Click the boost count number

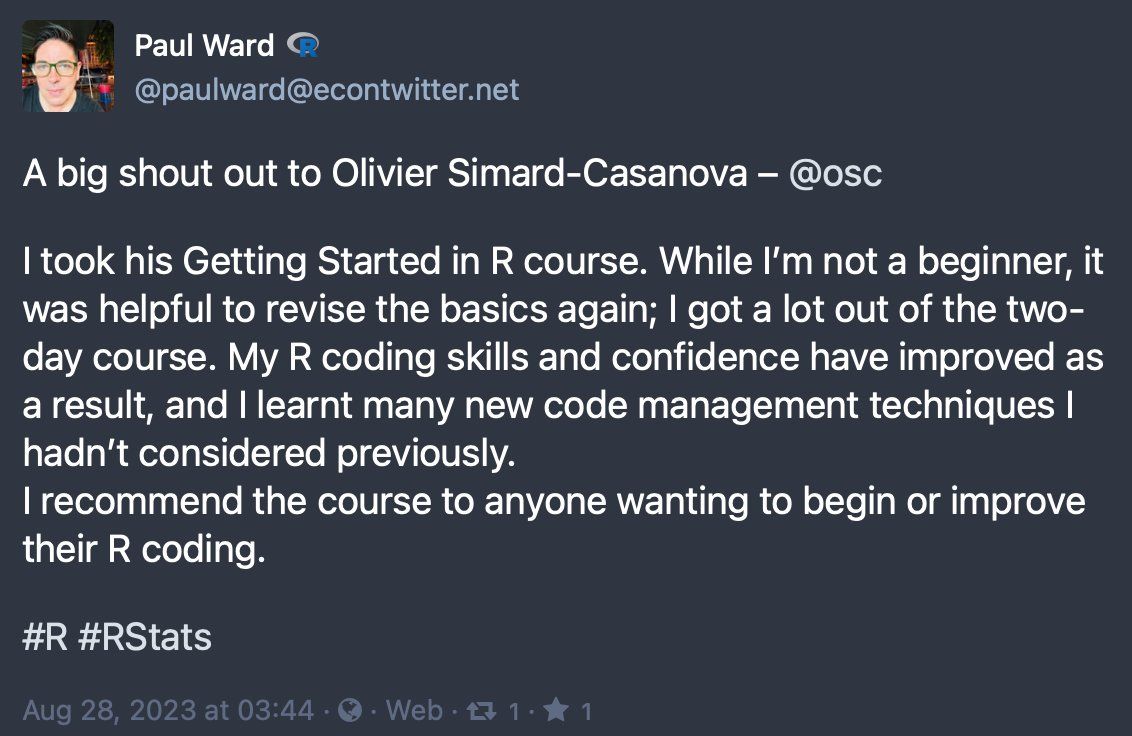pyautogui.click(x=514, y=711)
